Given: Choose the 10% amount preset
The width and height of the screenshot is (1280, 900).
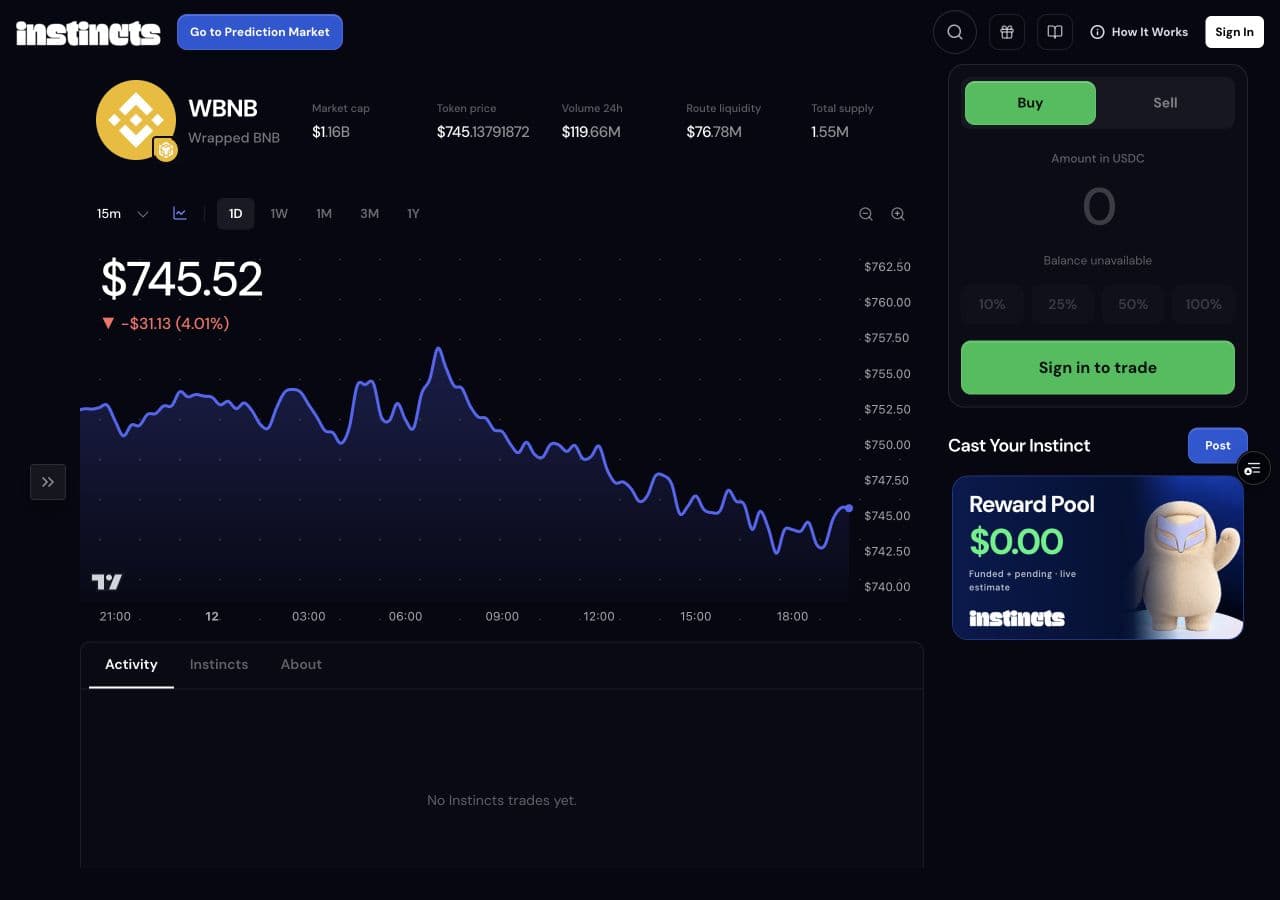Looking at the screenshot, I should click(992, 304).
